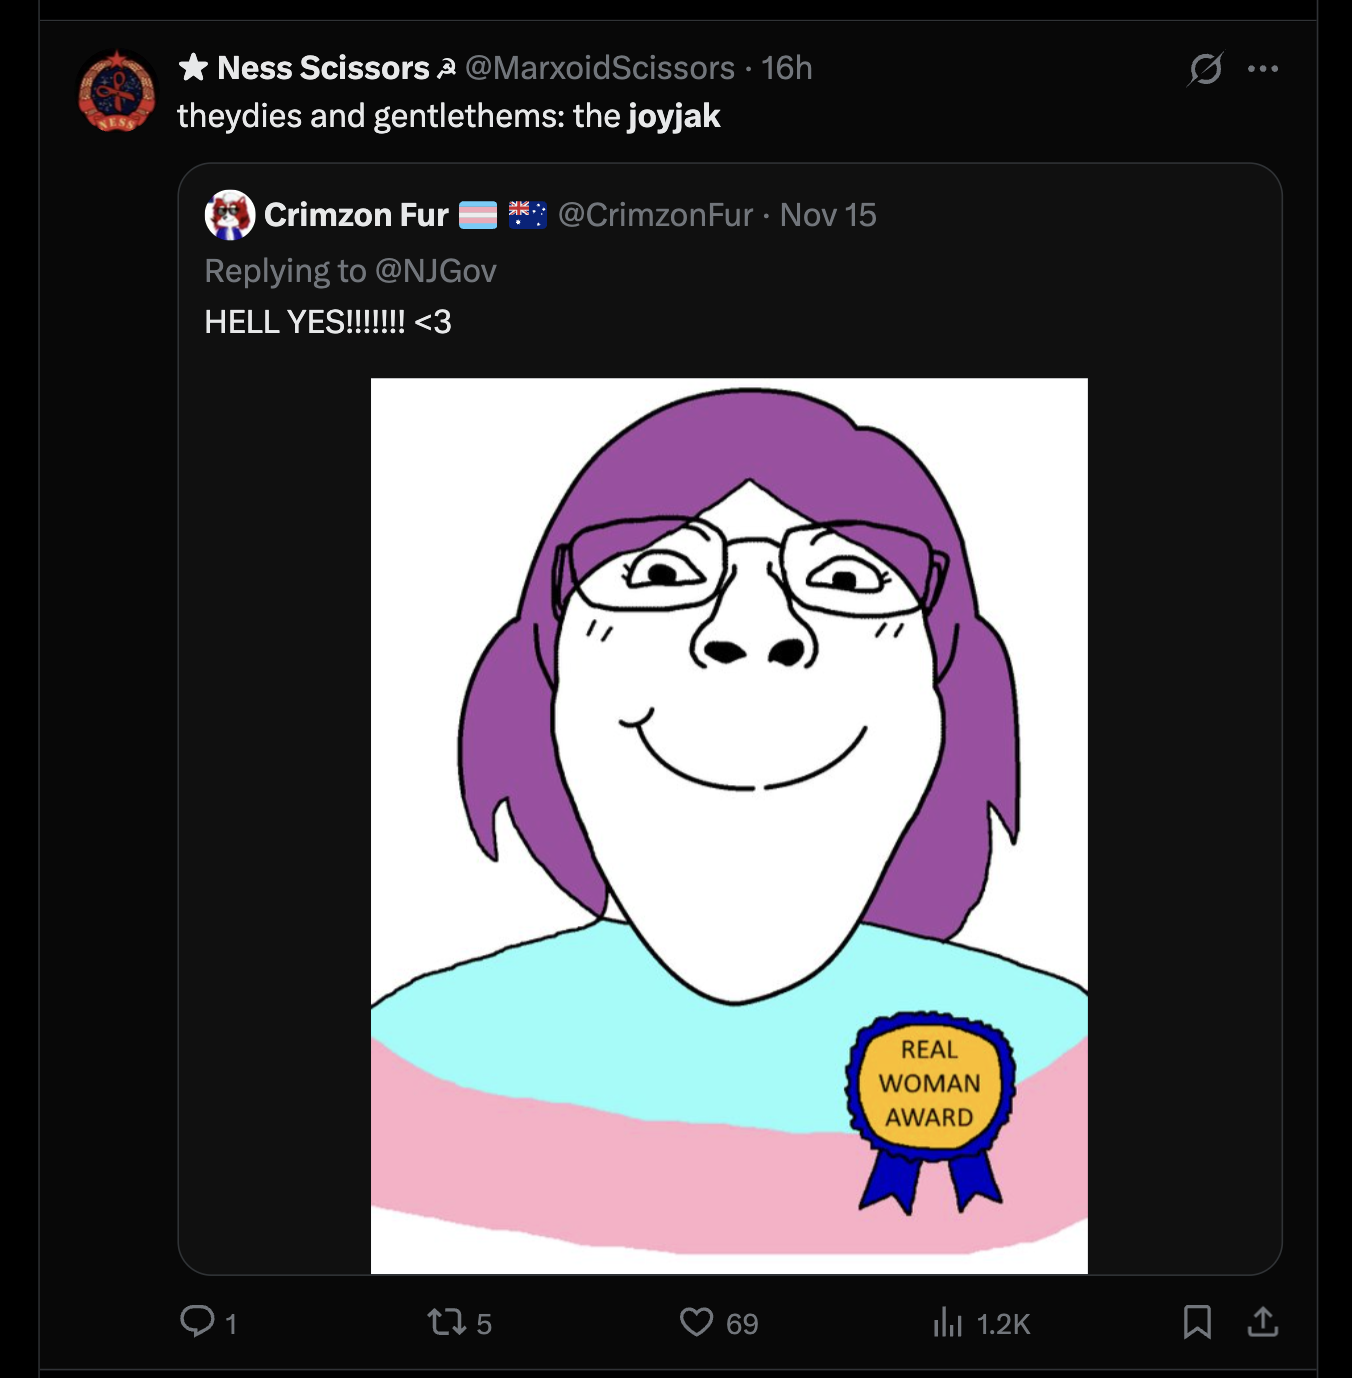Click the Nov 15 date of quoted tweet

(x=828, y=215)
